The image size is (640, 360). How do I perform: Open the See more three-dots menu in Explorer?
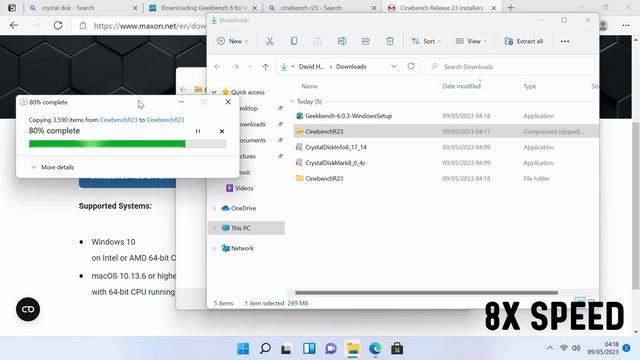pos(565,41)
